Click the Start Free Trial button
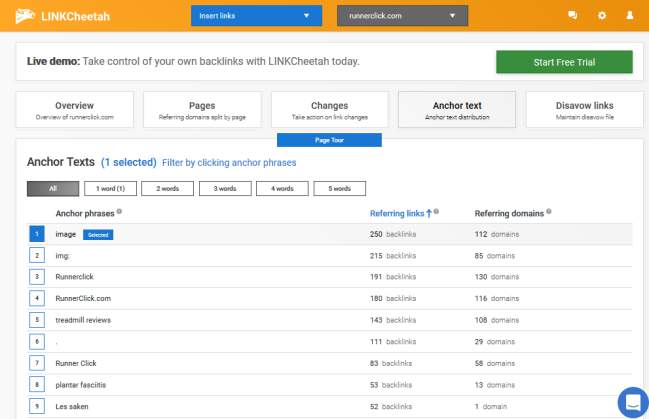Viewport: 649px width, 419px height. click(x=564, y=62)
